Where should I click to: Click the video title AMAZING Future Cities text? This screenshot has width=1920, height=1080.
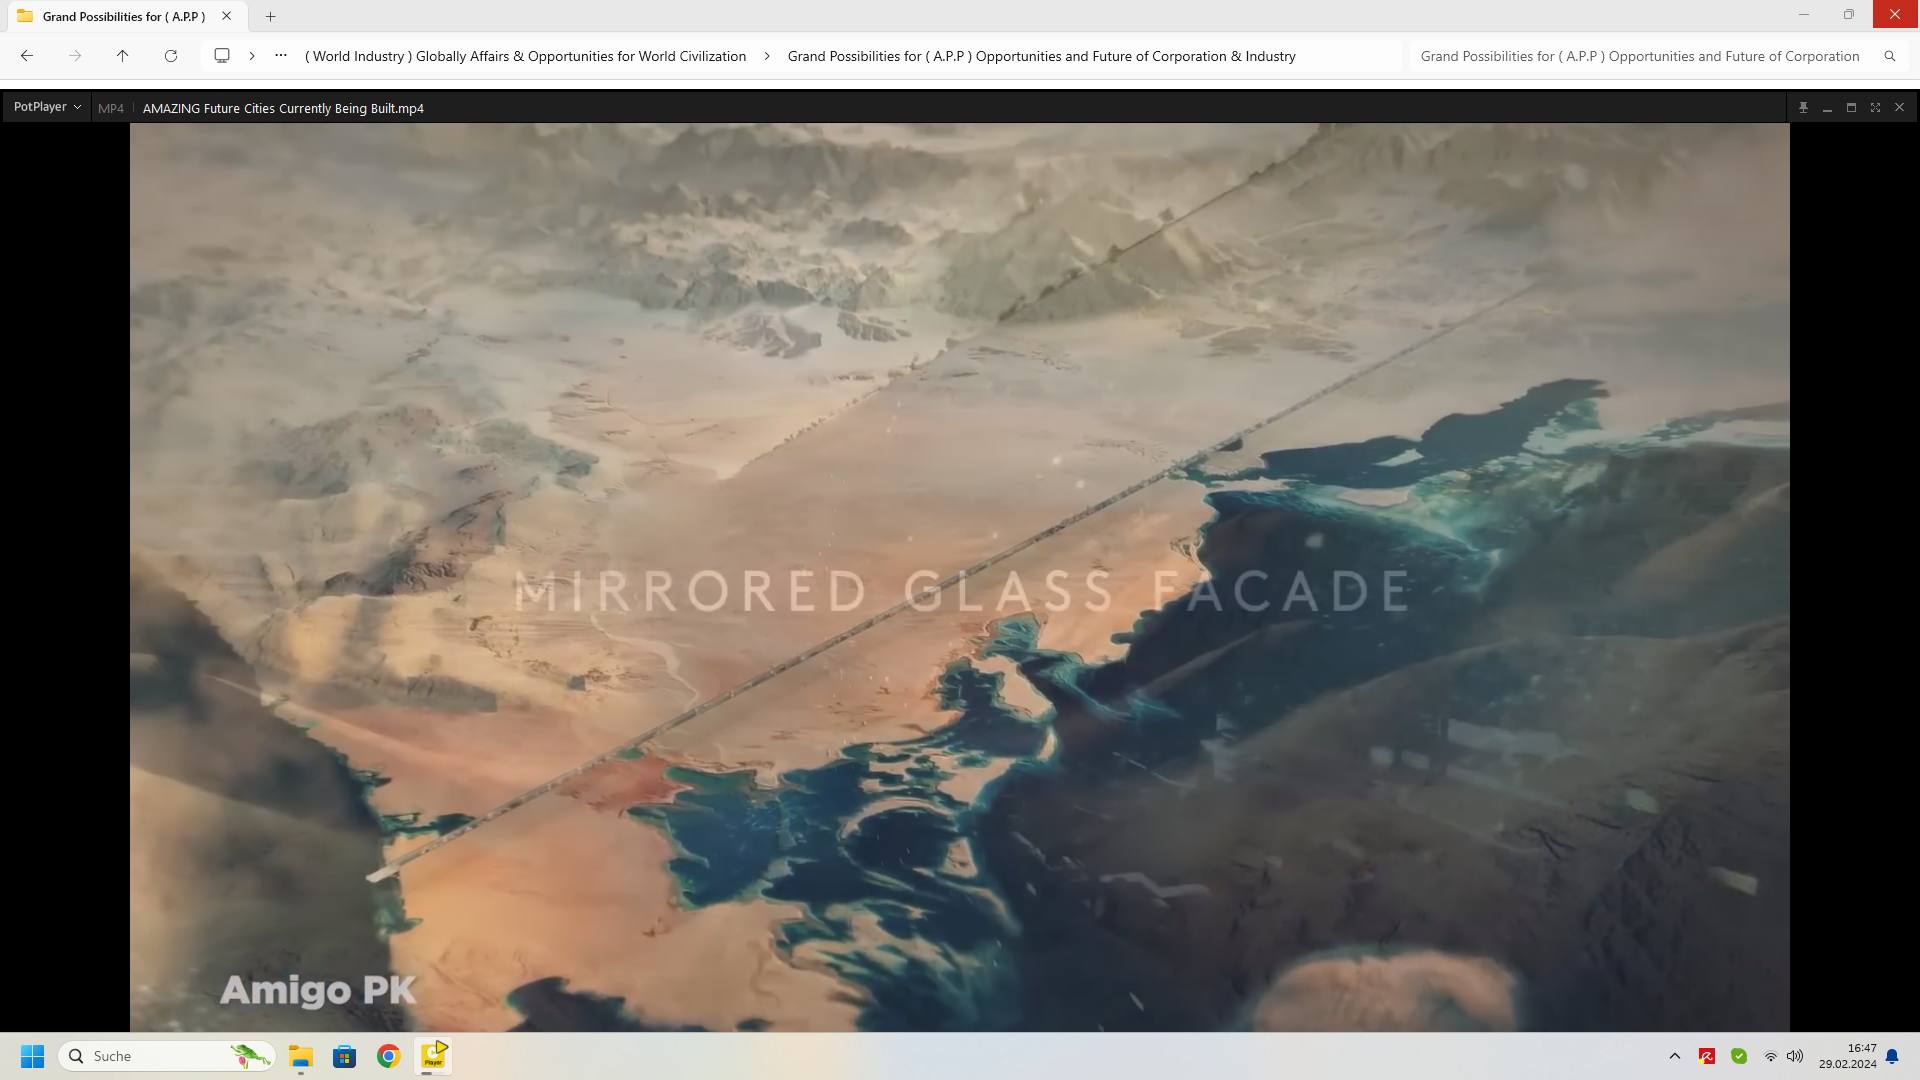pyautogui.click(x=283, y=108)
